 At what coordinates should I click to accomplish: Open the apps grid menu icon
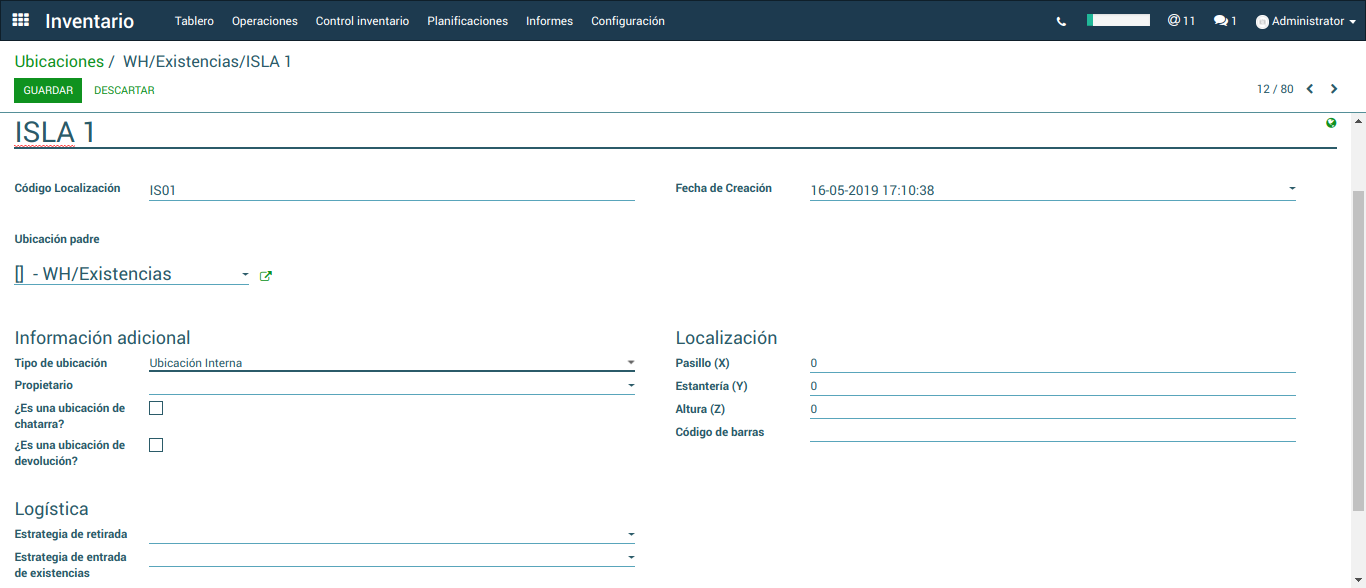pyautogui.click(x=21, y=21)
